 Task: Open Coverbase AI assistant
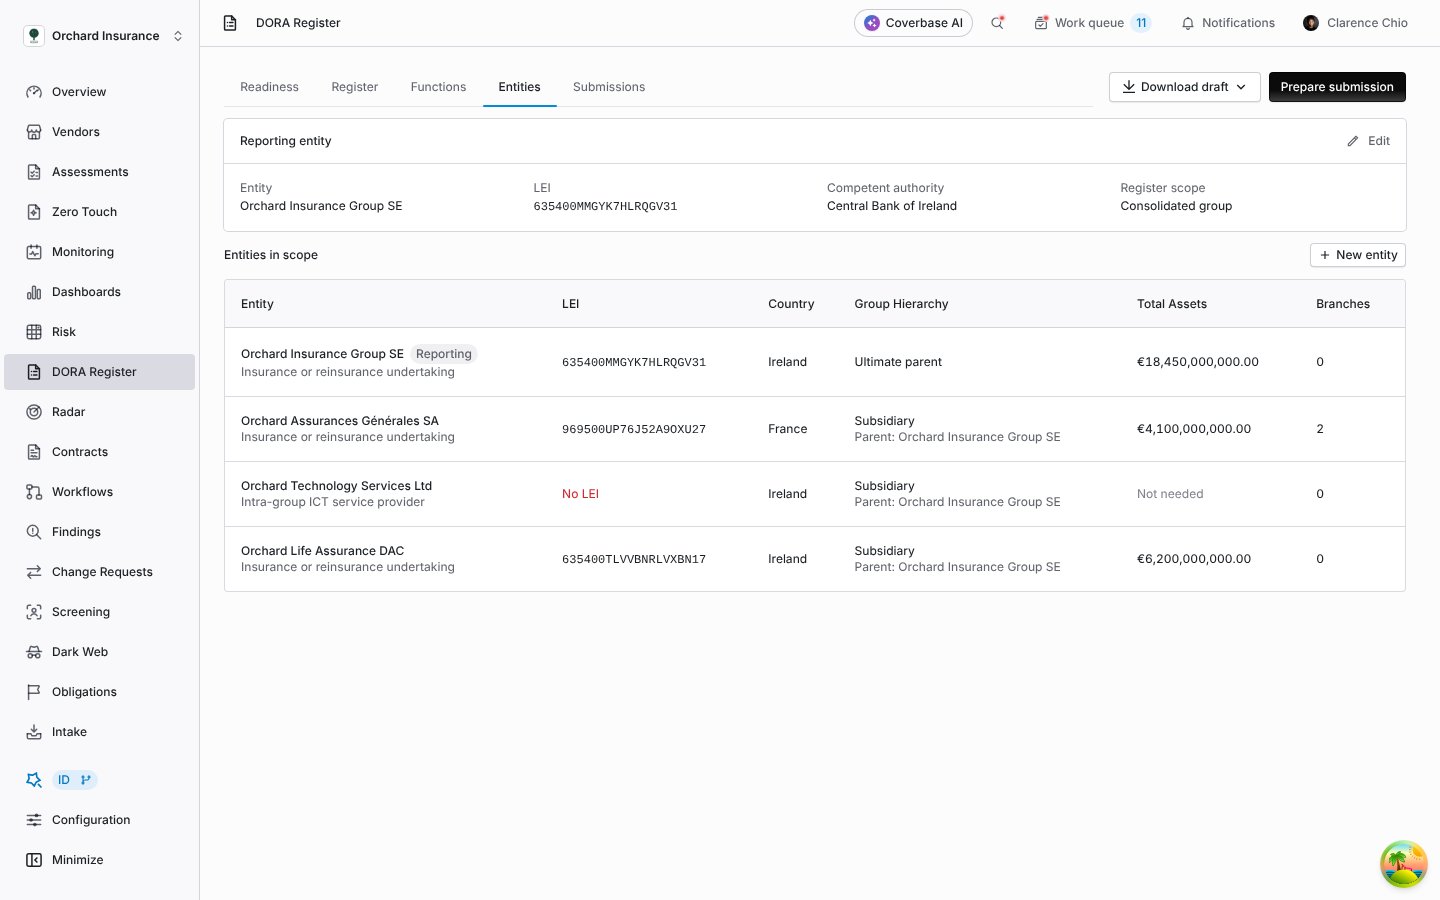[x=913, y=23]
